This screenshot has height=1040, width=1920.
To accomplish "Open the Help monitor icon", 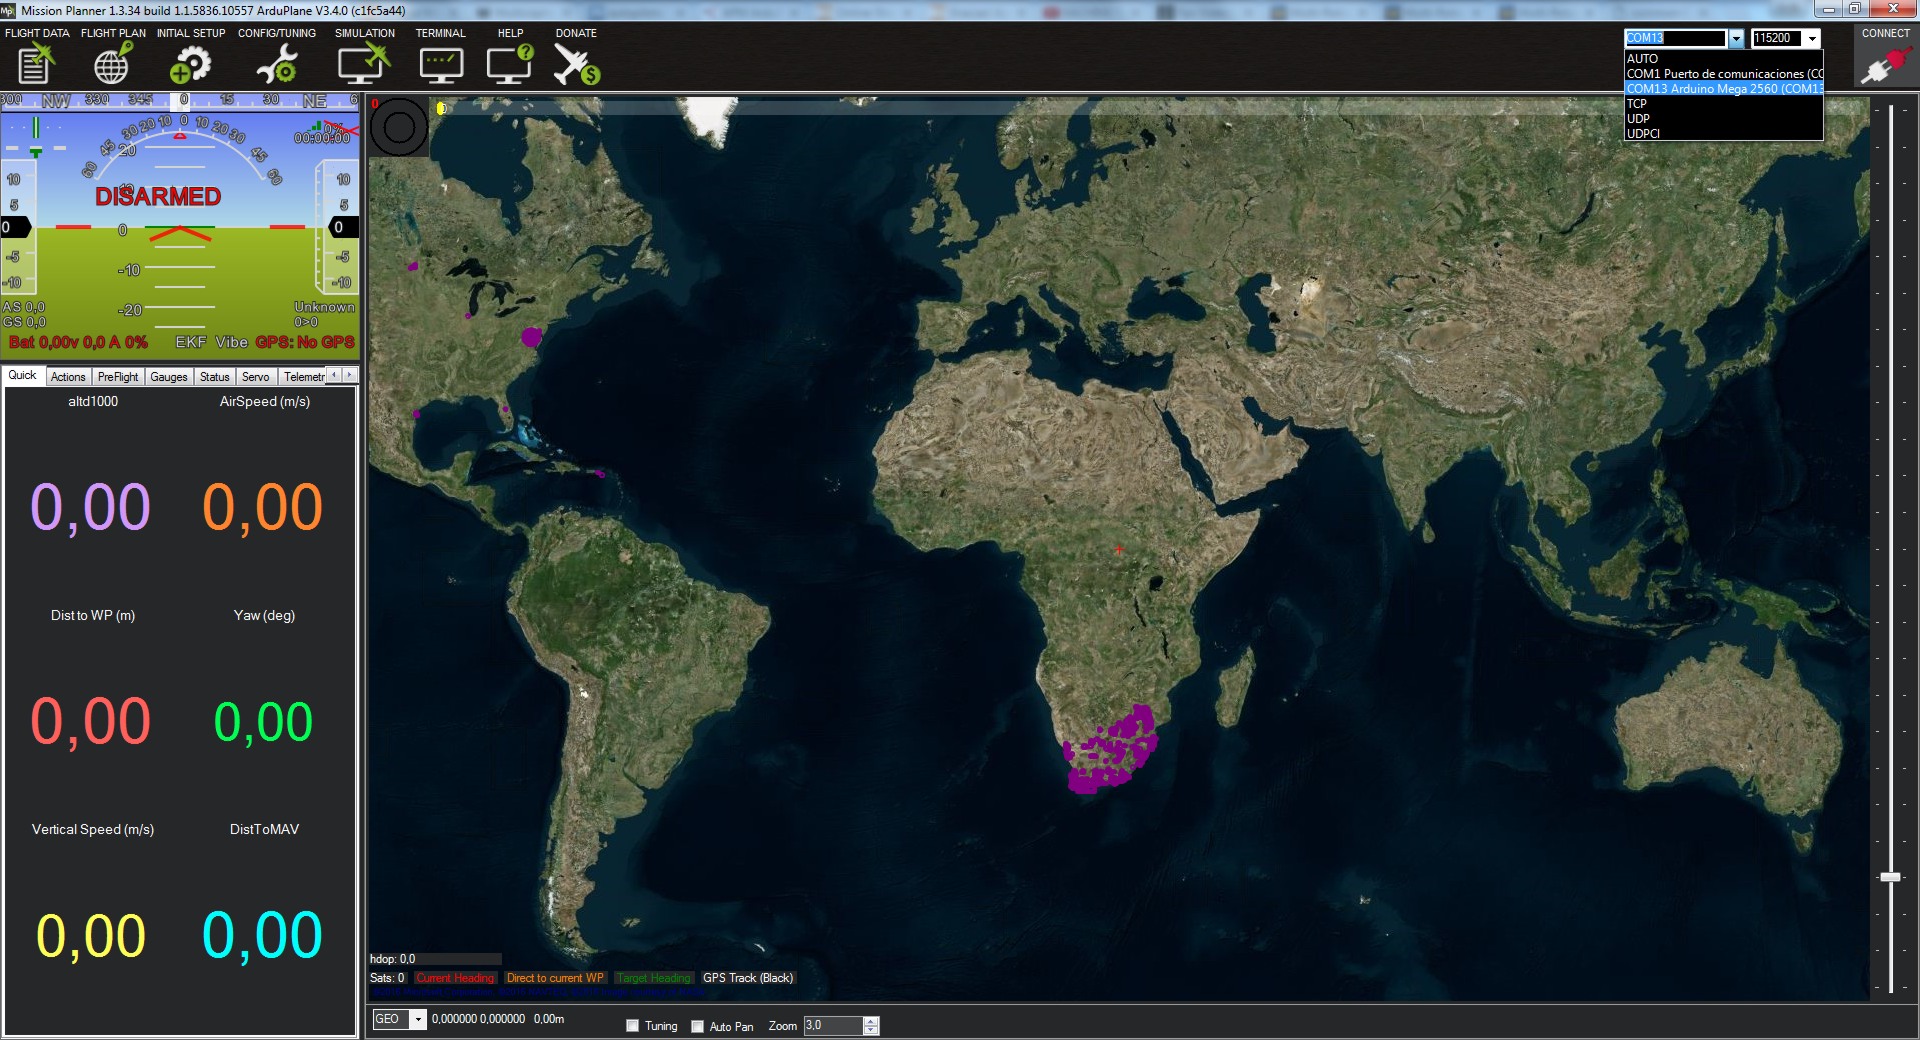I will click(x=510, y=65).
